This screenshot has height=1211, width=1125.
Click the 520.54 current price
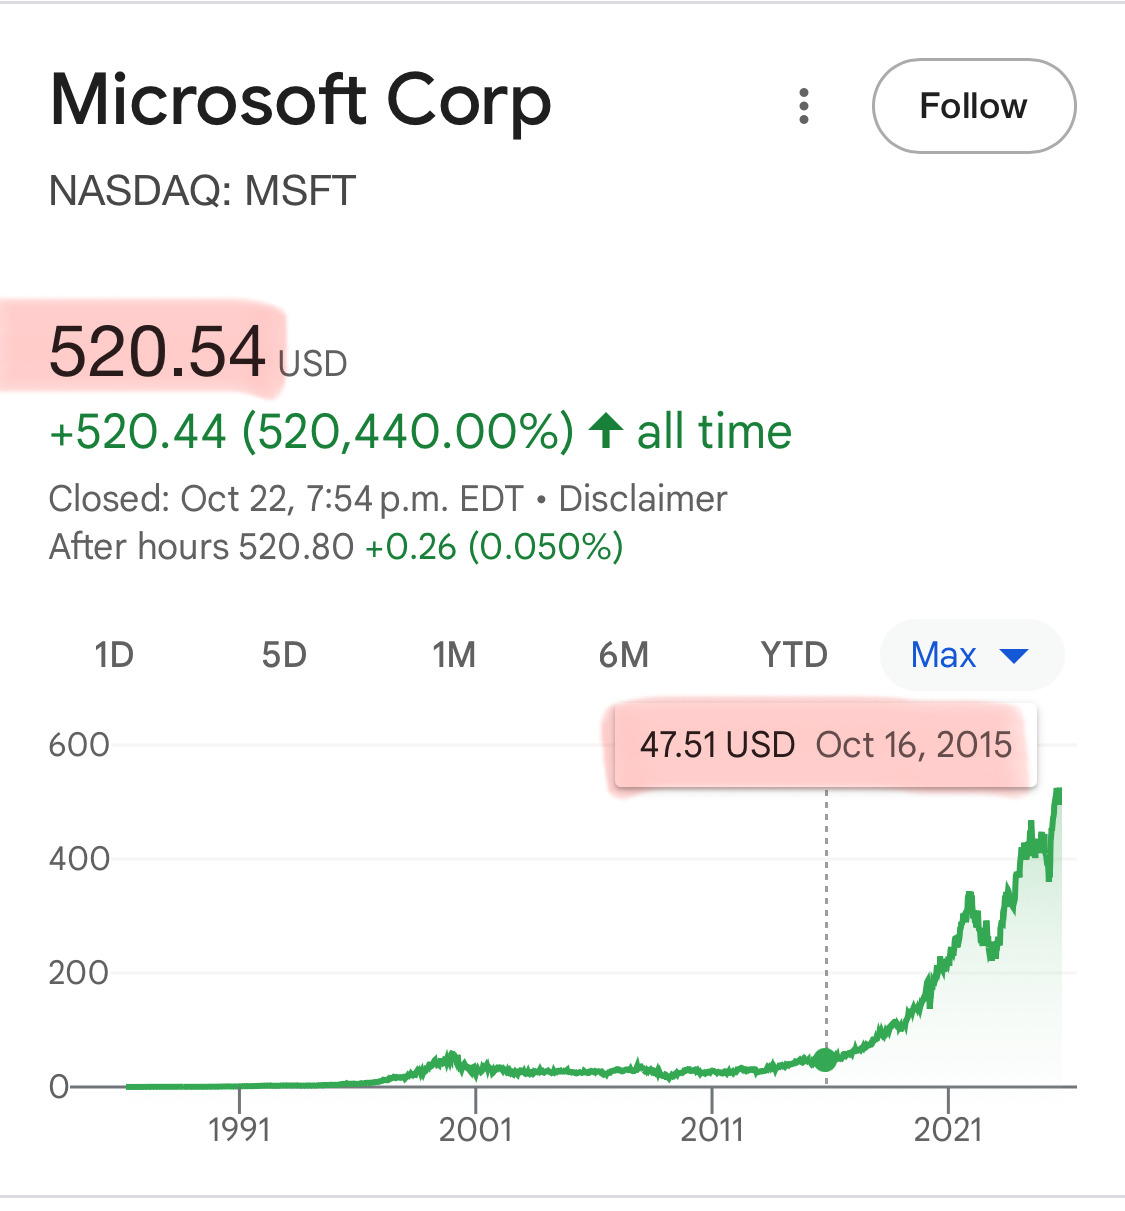pos(158,352)
